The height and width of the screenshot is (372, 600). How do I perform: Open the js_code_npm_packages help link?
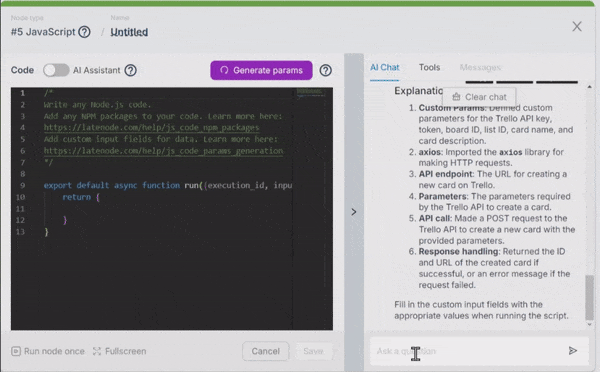152,127
